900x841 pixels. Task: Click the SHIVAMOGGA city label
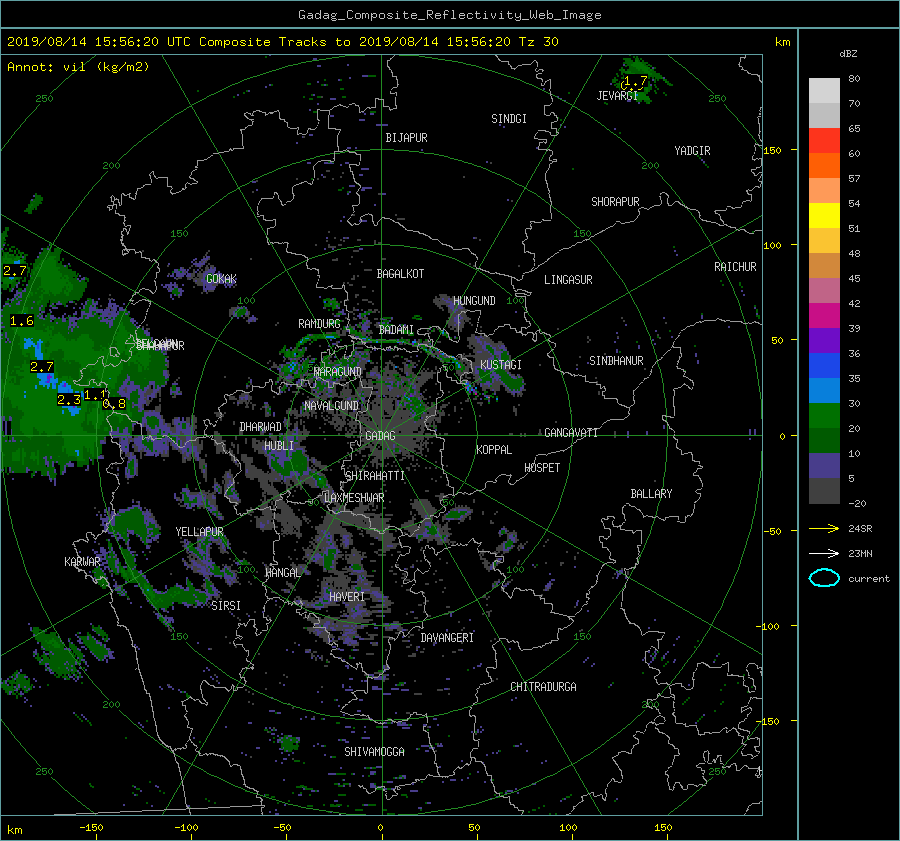(x=374, y=752)
